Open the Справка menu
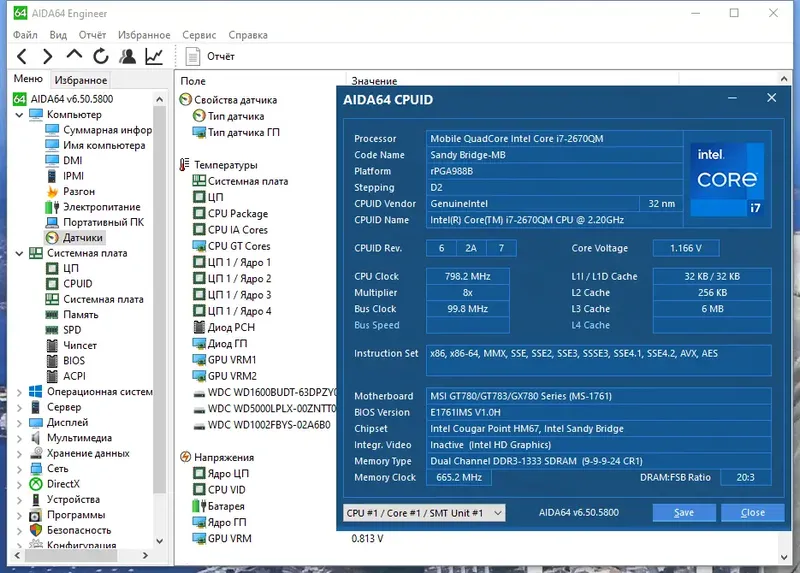 coord(248,35)
